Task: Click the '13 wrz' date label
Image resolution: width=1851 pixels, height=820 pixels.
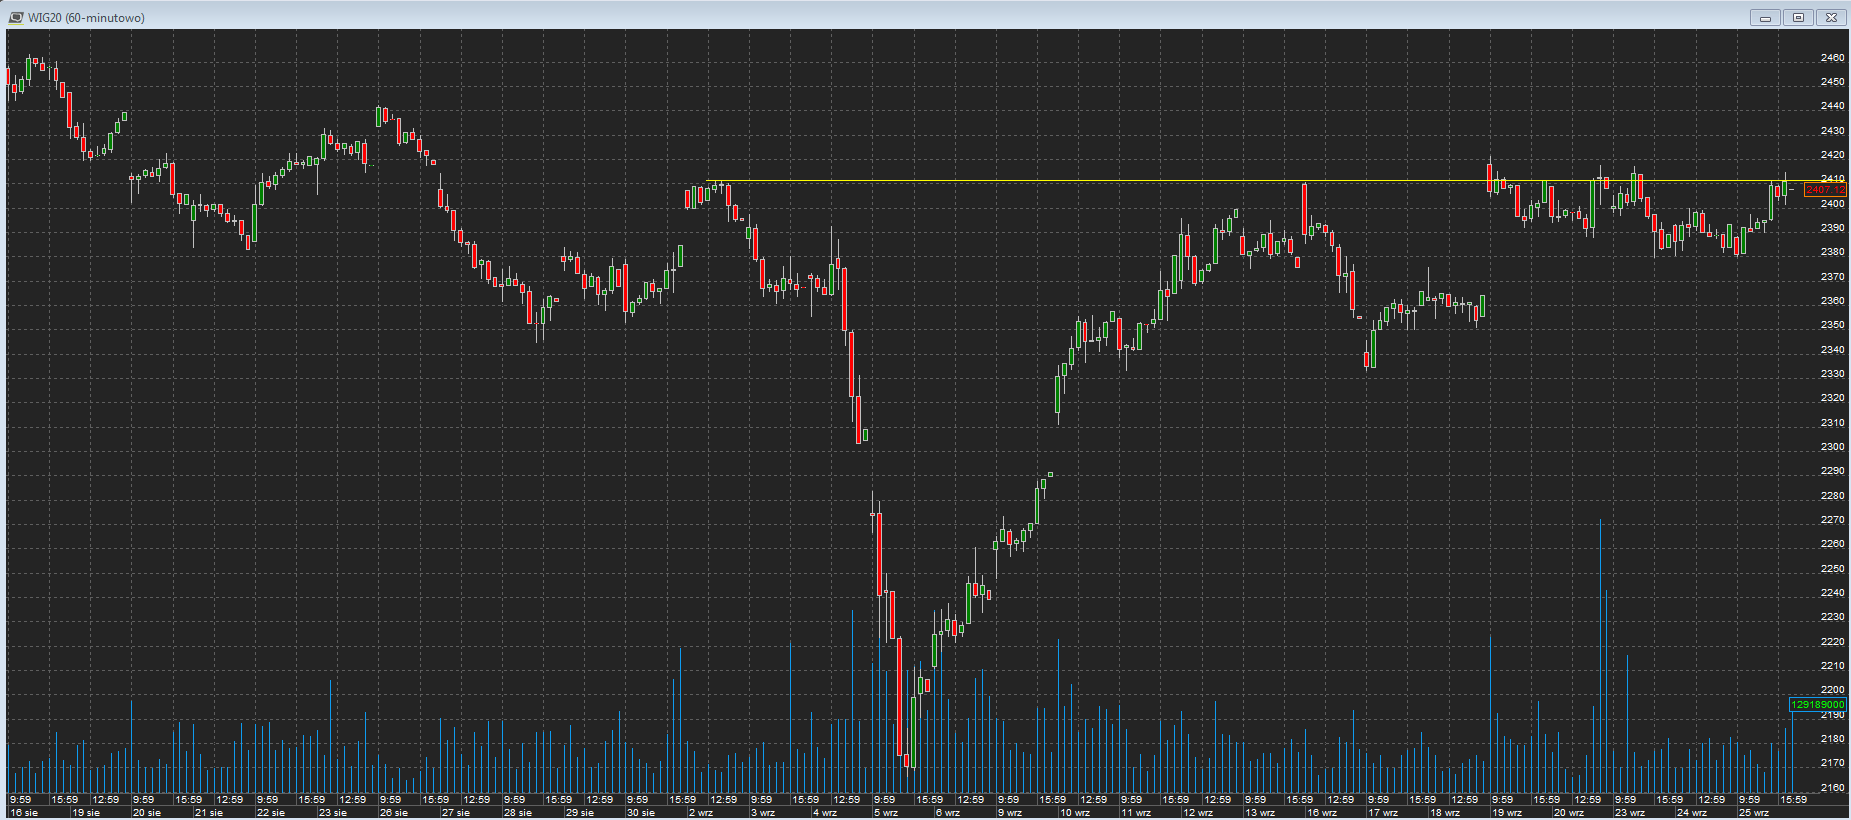Action: (x=1260, y=813)
